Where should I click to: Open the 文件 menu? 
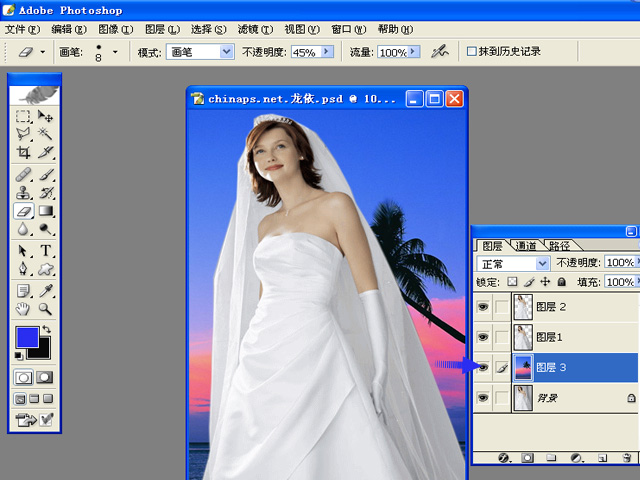click(22, 29)
